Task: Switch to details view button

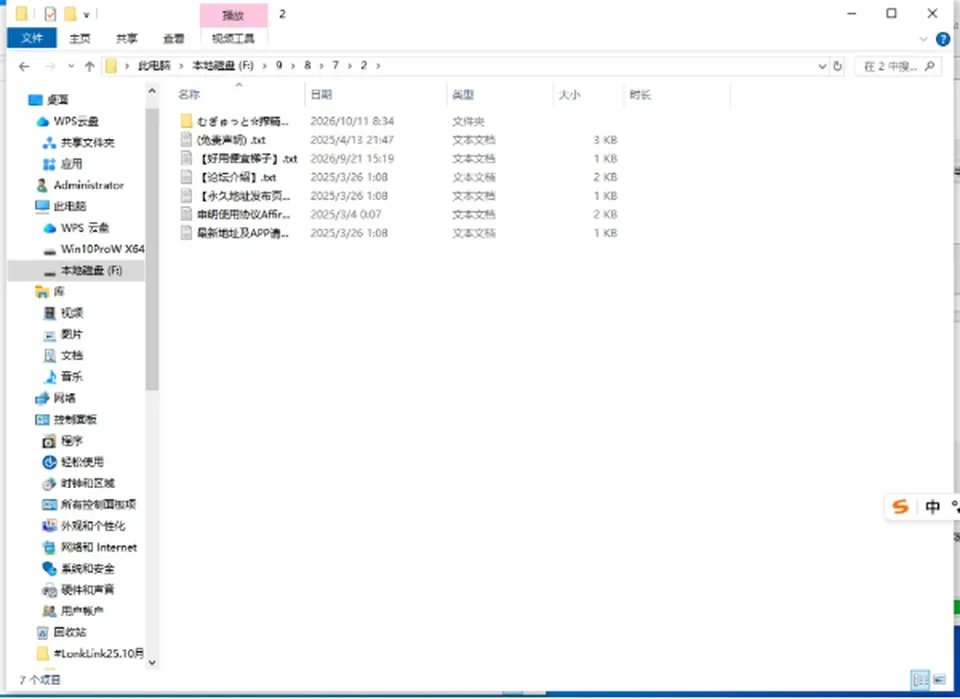Action: pos(920,679)
